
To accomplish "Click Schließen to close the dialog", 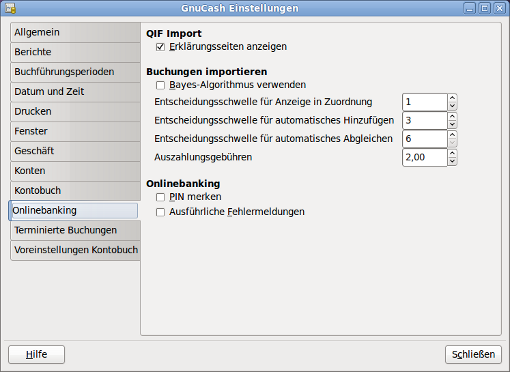I will click(473, 354).
